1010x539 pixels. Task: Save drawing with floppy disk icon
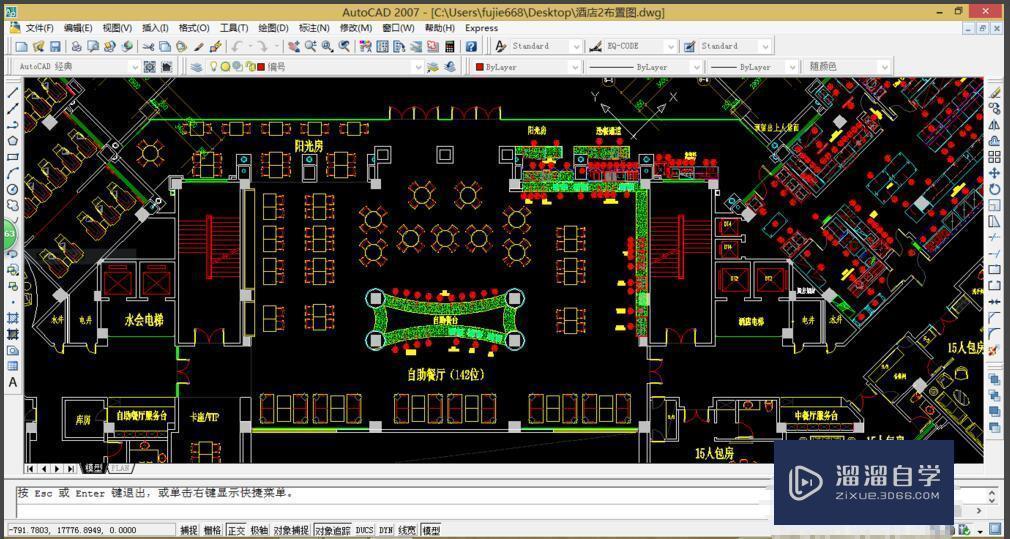(x=55, y=46)
